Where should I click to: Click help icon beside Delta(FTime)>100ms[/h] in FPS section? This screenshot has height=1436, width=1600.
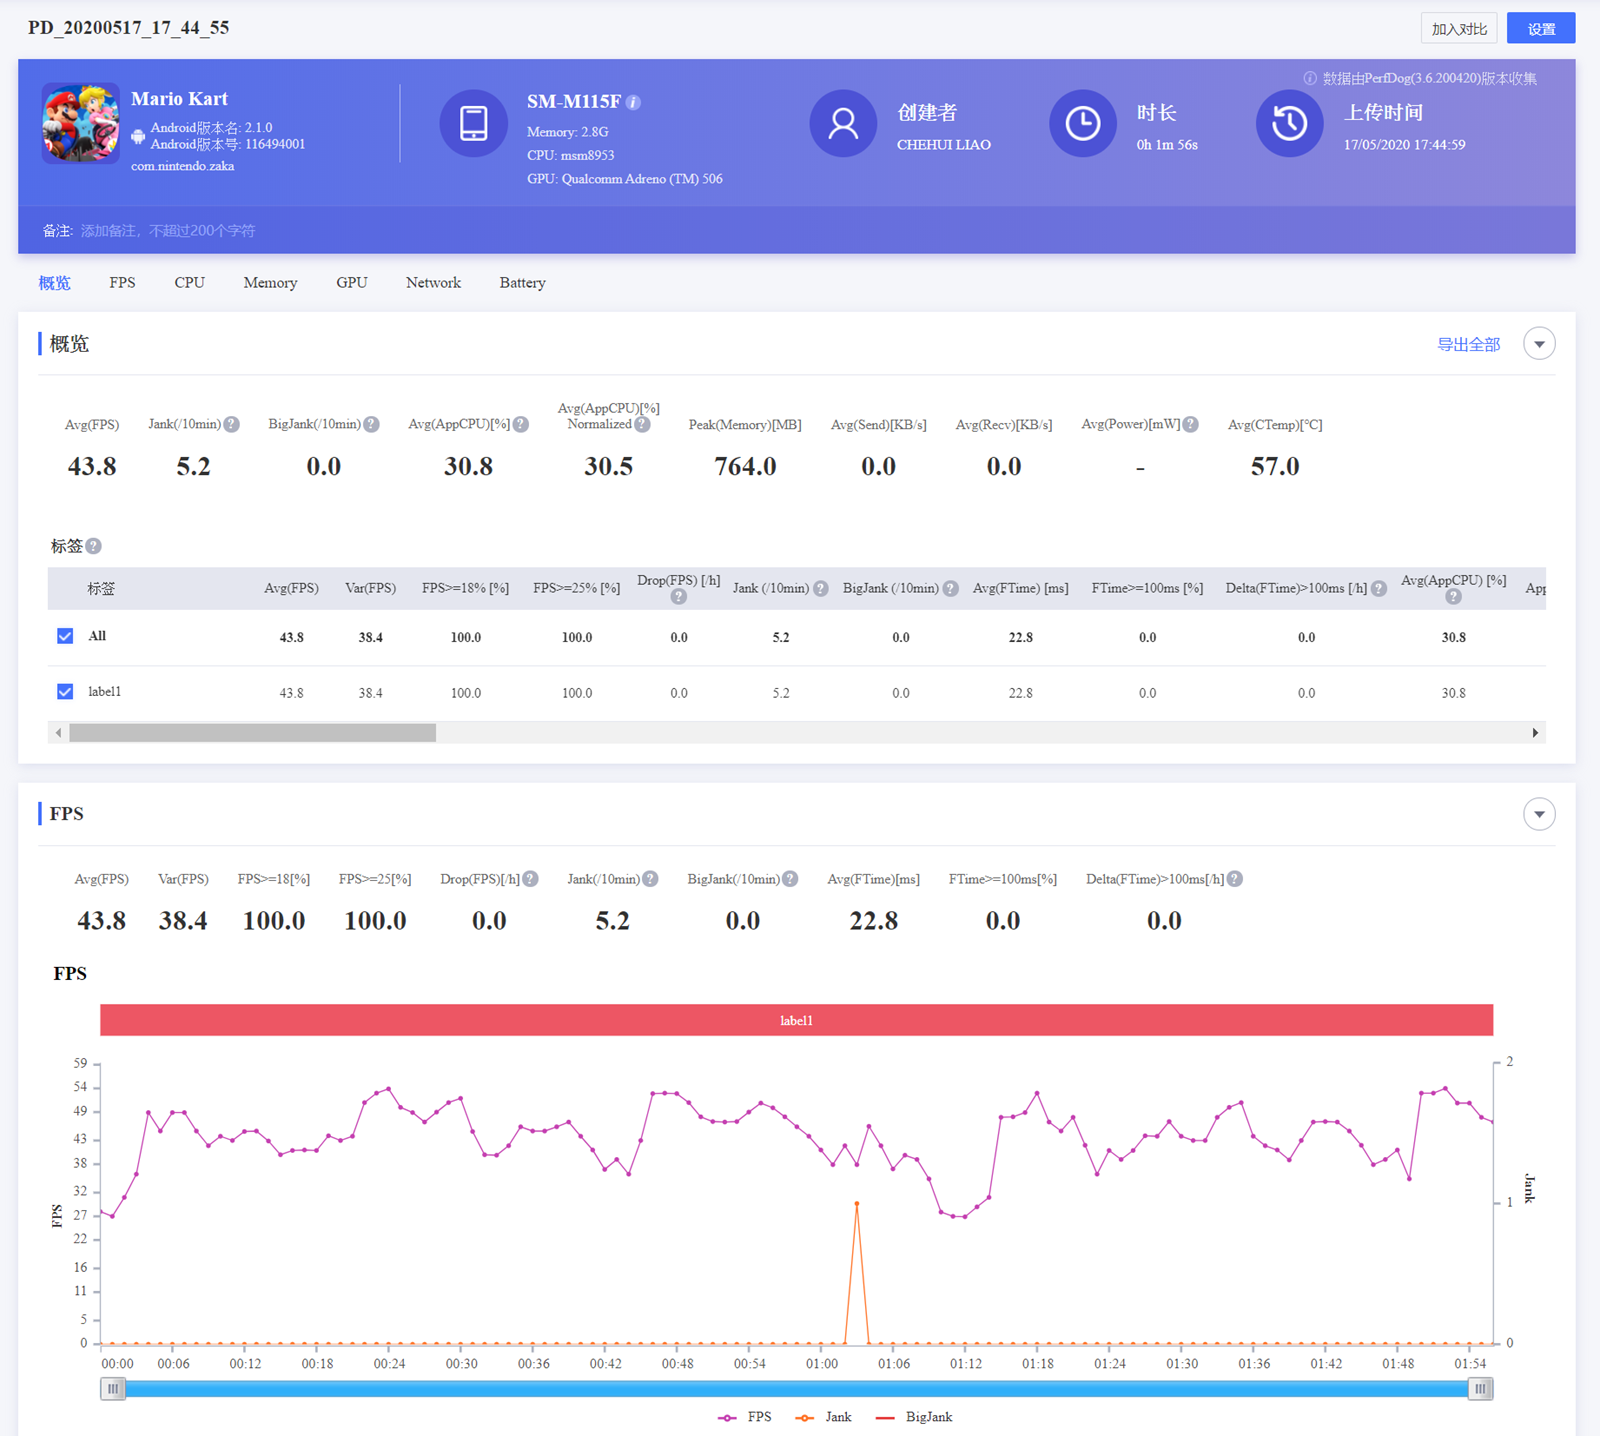tap(1235, 879)
